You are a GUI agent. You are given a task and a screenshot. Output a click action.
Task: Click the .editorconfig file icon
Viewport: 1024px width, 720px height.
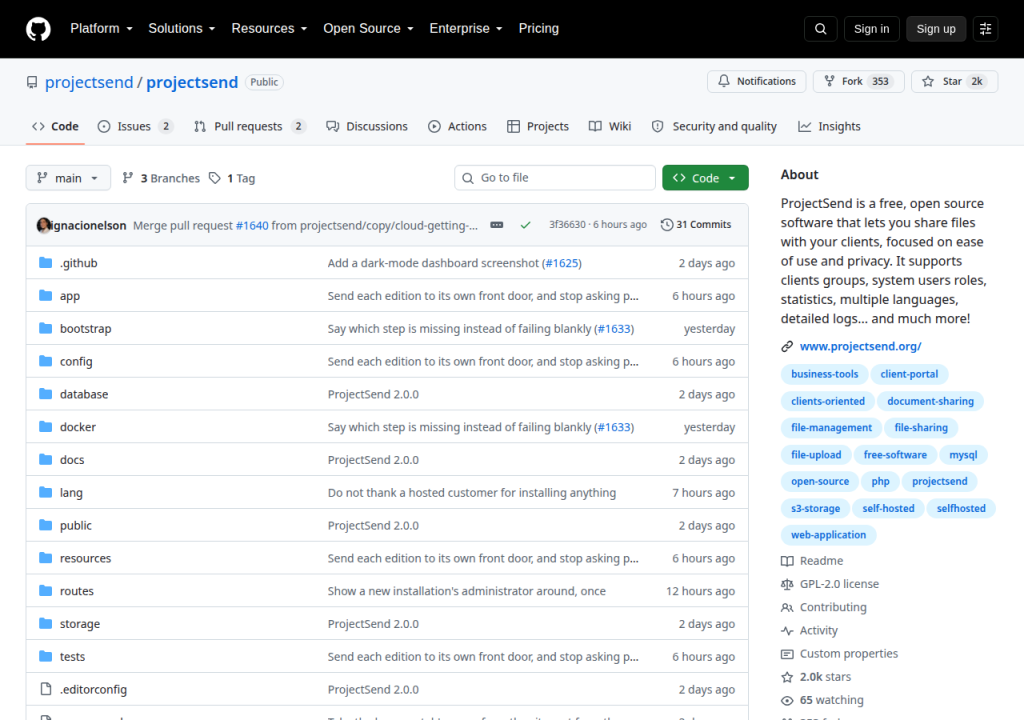pyautogui.click(x=45, y=689)
